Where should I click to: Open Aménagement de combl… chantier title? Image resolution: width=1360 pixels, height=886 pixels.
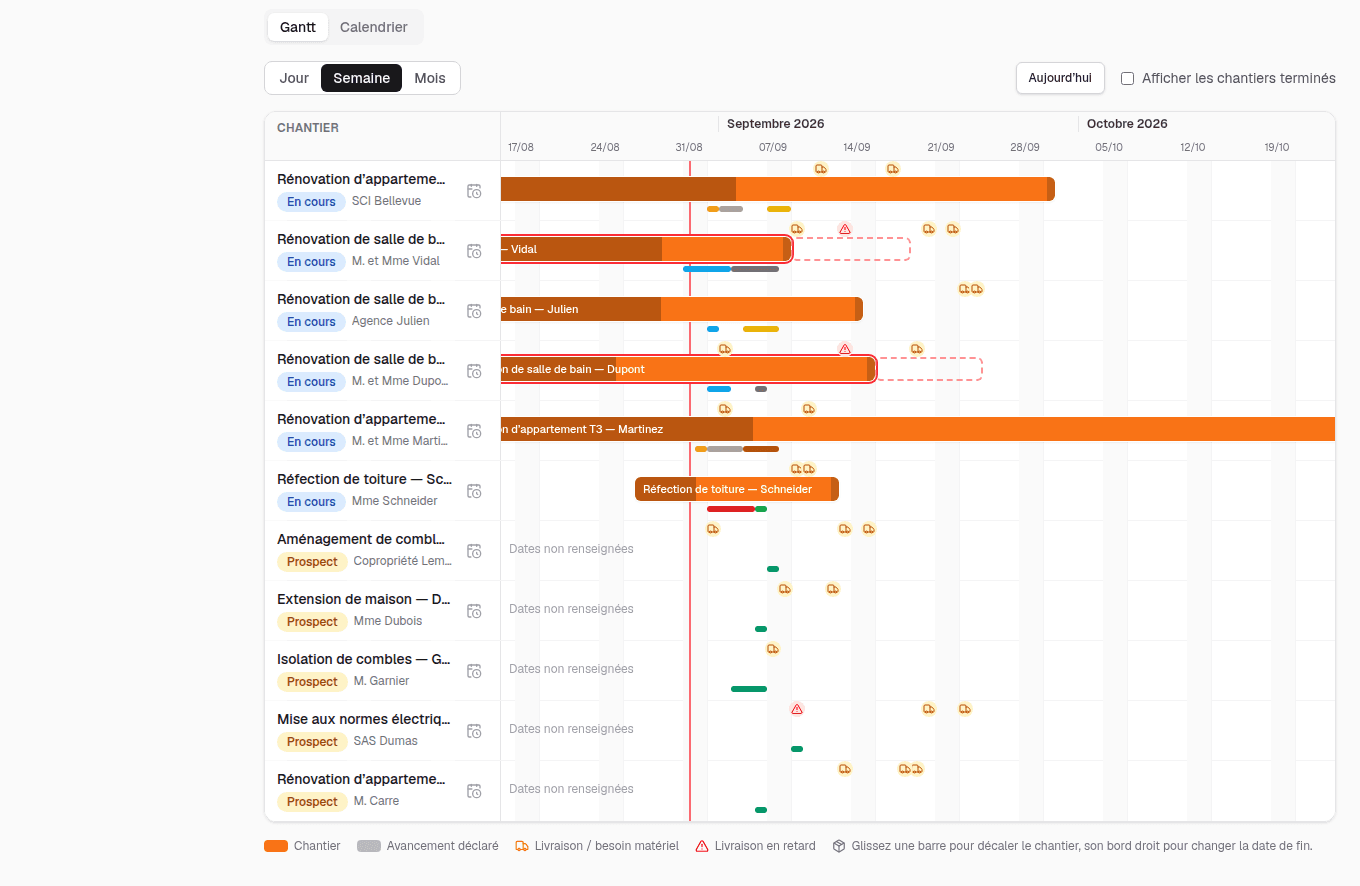point(362,539)
